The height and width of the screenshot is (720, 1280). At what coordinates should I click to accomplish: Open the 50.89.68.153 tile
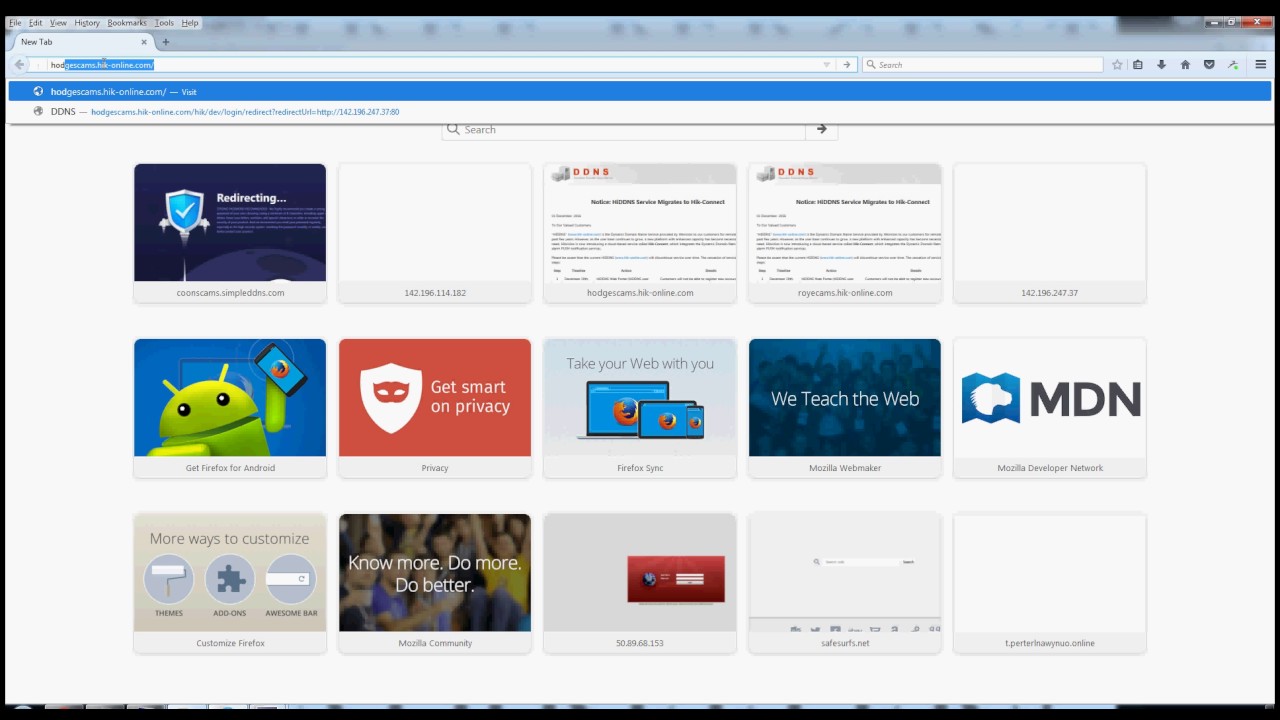(x=640, y=582)
